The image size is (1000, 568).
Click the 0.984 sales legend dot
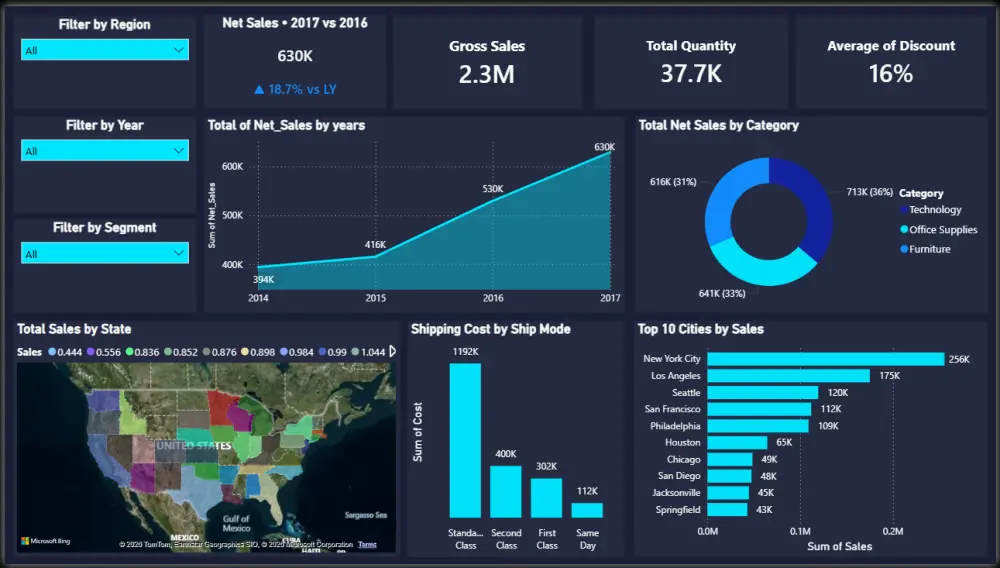tap(284, 351)
